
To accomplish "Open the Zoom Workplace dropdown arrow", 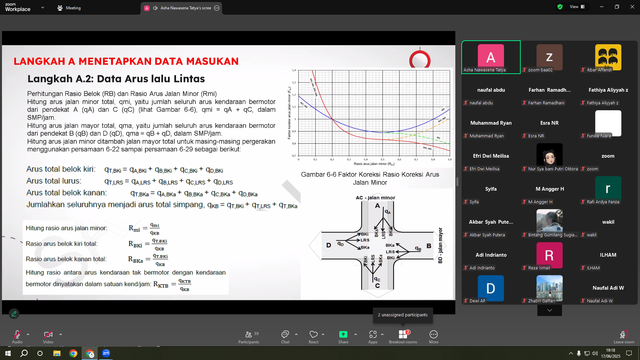I will 42,8.
